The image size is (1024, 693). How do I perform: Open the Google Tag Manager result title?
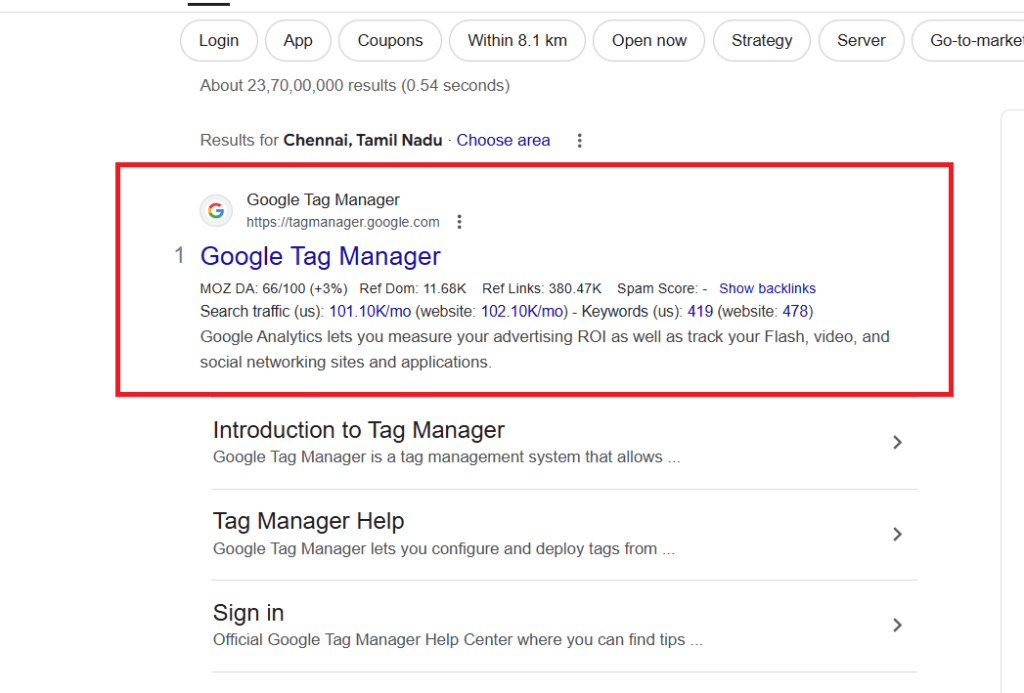pyautogui.click(x=320, y=256)
